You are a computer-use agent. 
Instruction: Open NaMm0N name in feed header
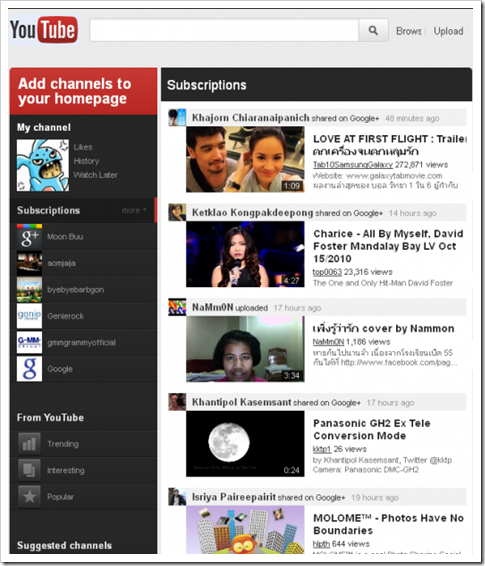pyautogui.click(x=213, y=307)
